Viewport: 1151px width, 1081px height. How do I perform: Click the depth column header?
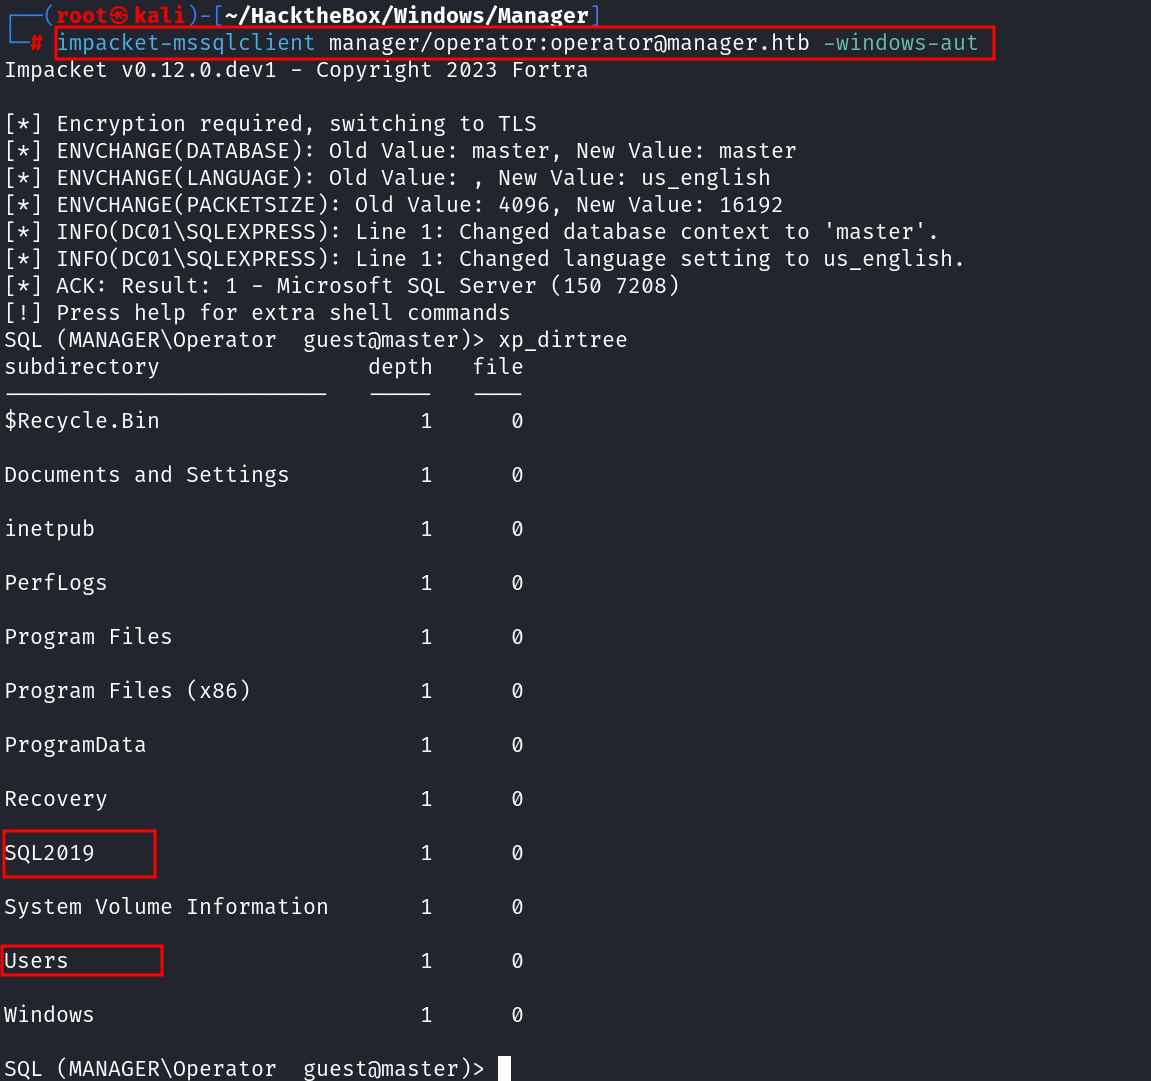(x=400, y=367)
